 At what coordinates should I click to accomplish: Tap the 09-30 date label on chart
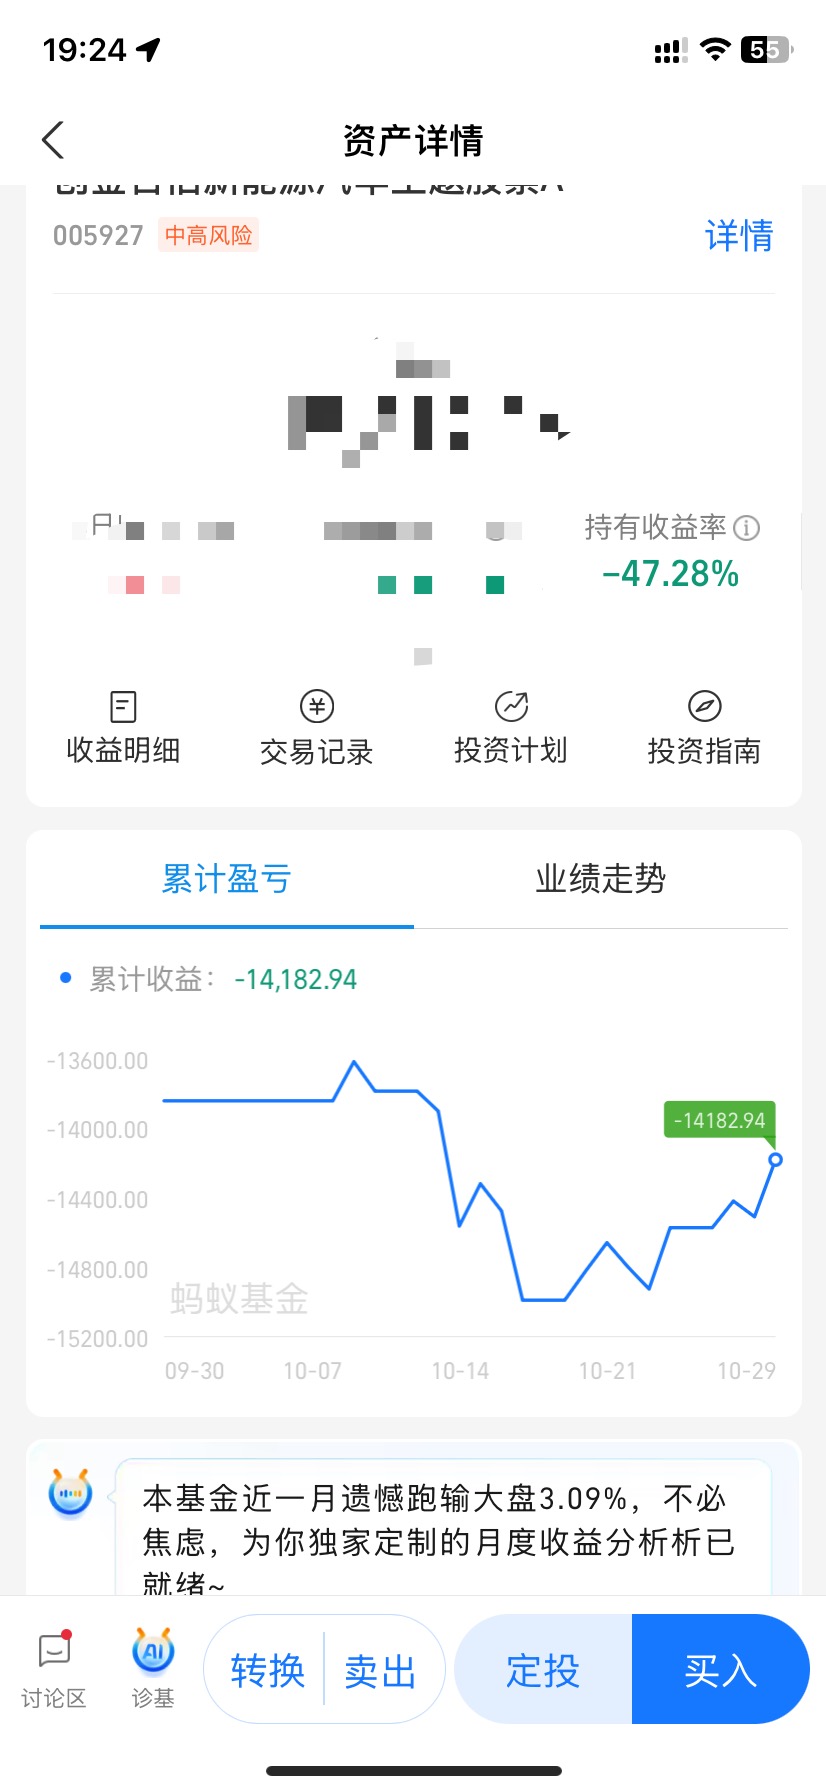[x=194, y=1371]
